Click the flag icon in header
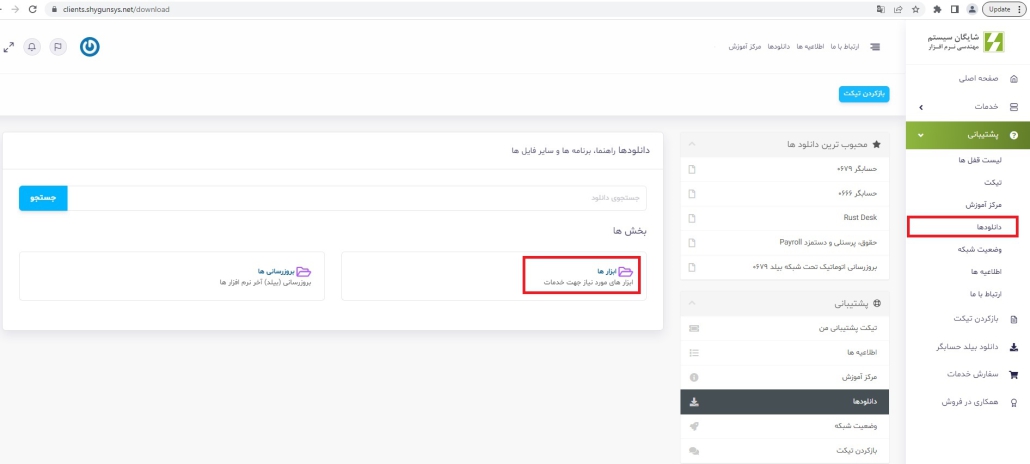This screenshot has width=1030, height=464. [x=57, y=47]
